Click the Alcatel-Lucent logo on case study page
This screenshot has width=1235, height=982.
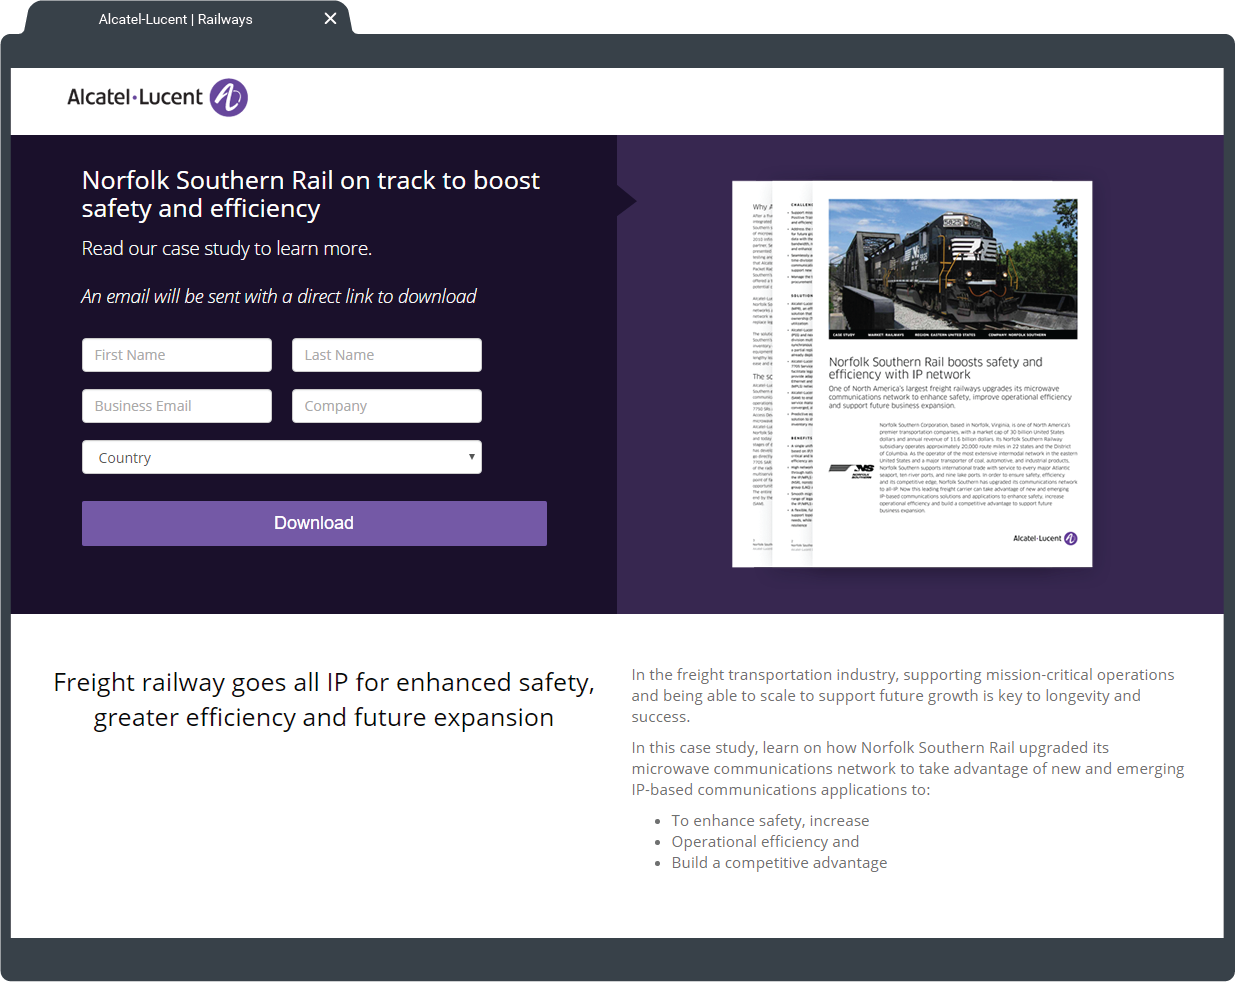[x=1045, y=538]
